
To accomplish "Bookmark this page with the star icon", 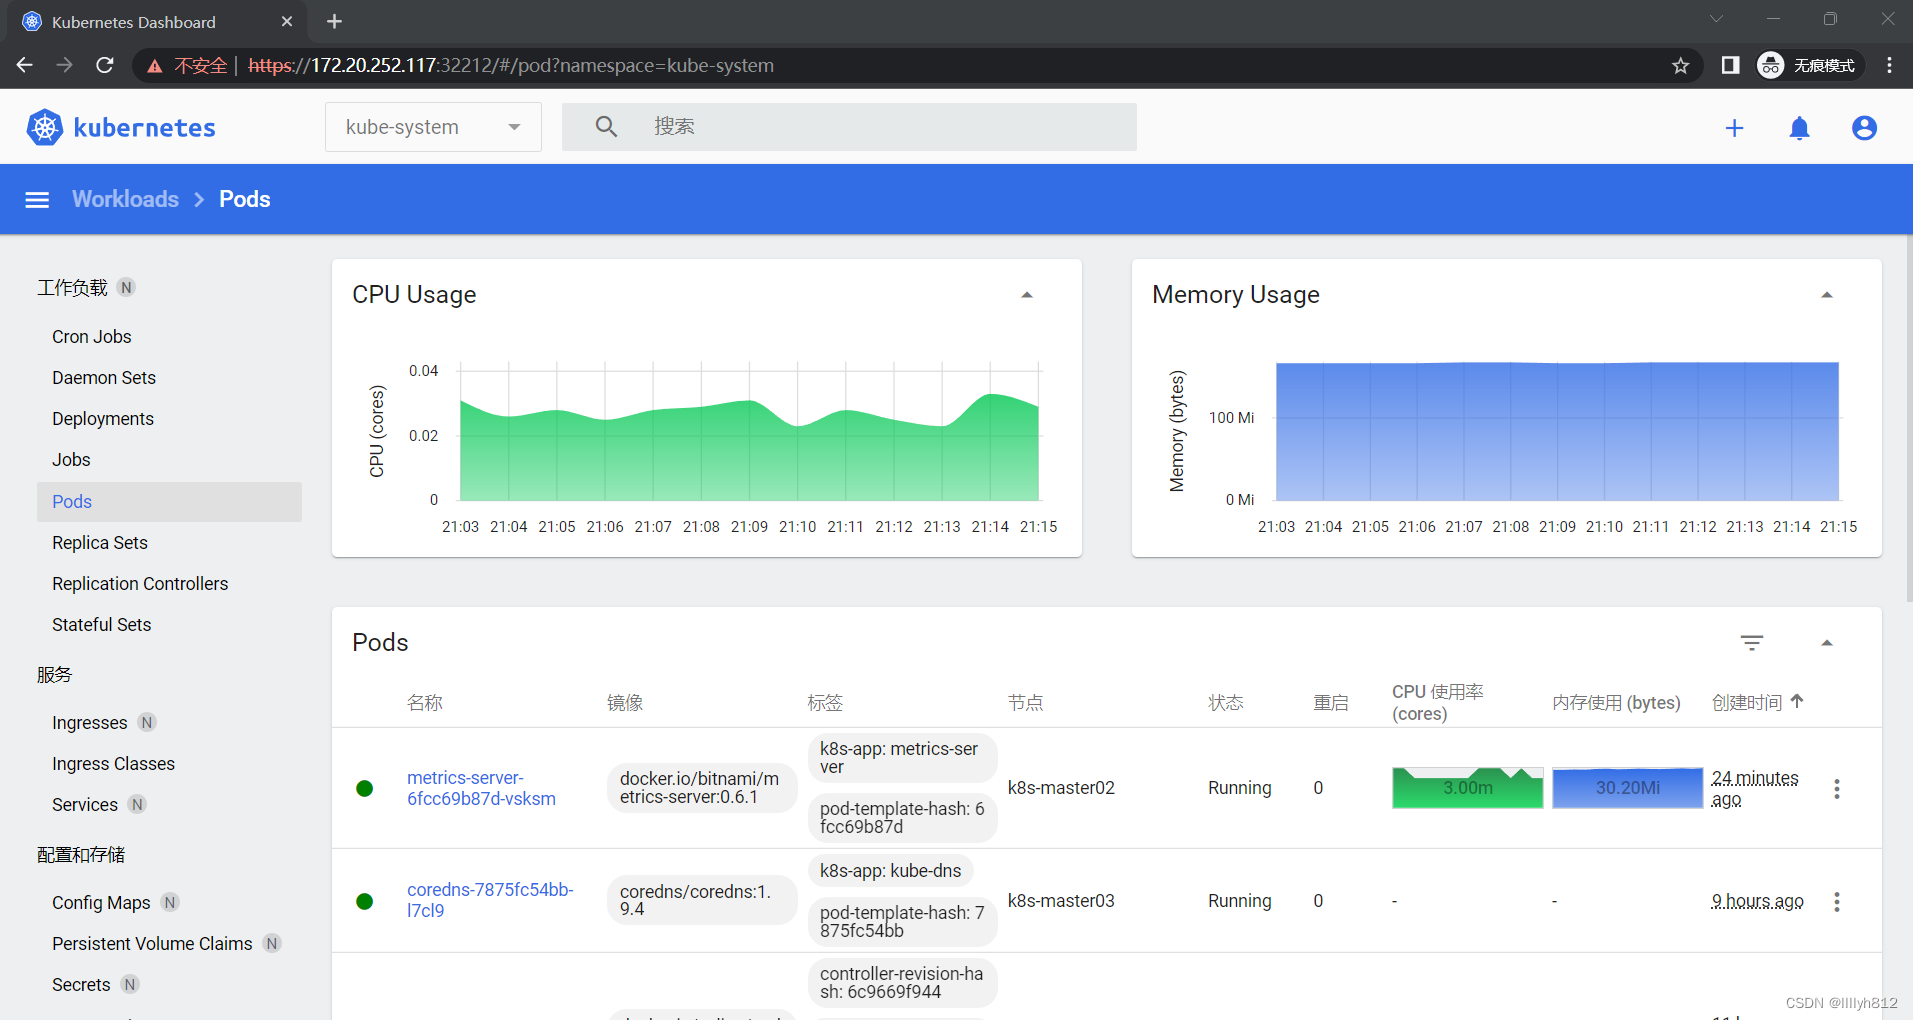I will [1680, 66].
